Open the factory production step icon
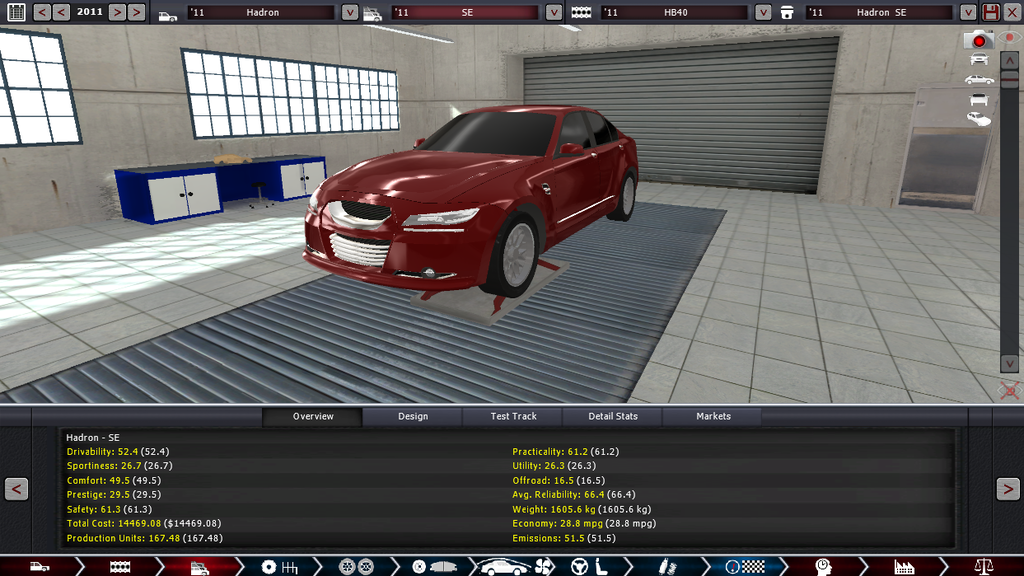Image resolution: width=1024 pixels, height=576 pixels. tap(904, 567)
